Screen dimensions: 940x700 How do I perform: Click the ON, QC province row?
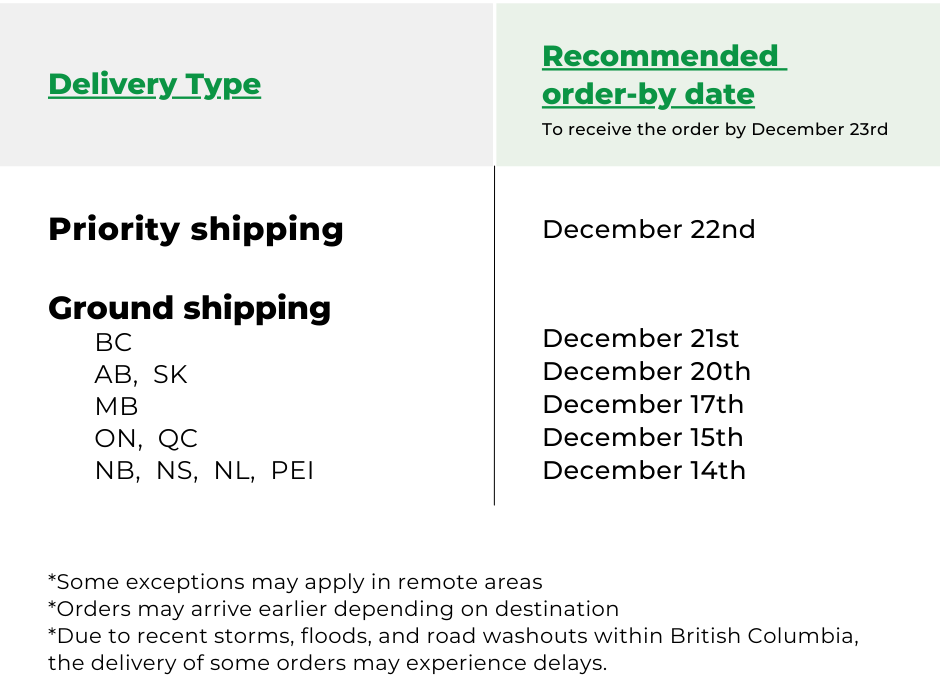click(x=146, y=438)
